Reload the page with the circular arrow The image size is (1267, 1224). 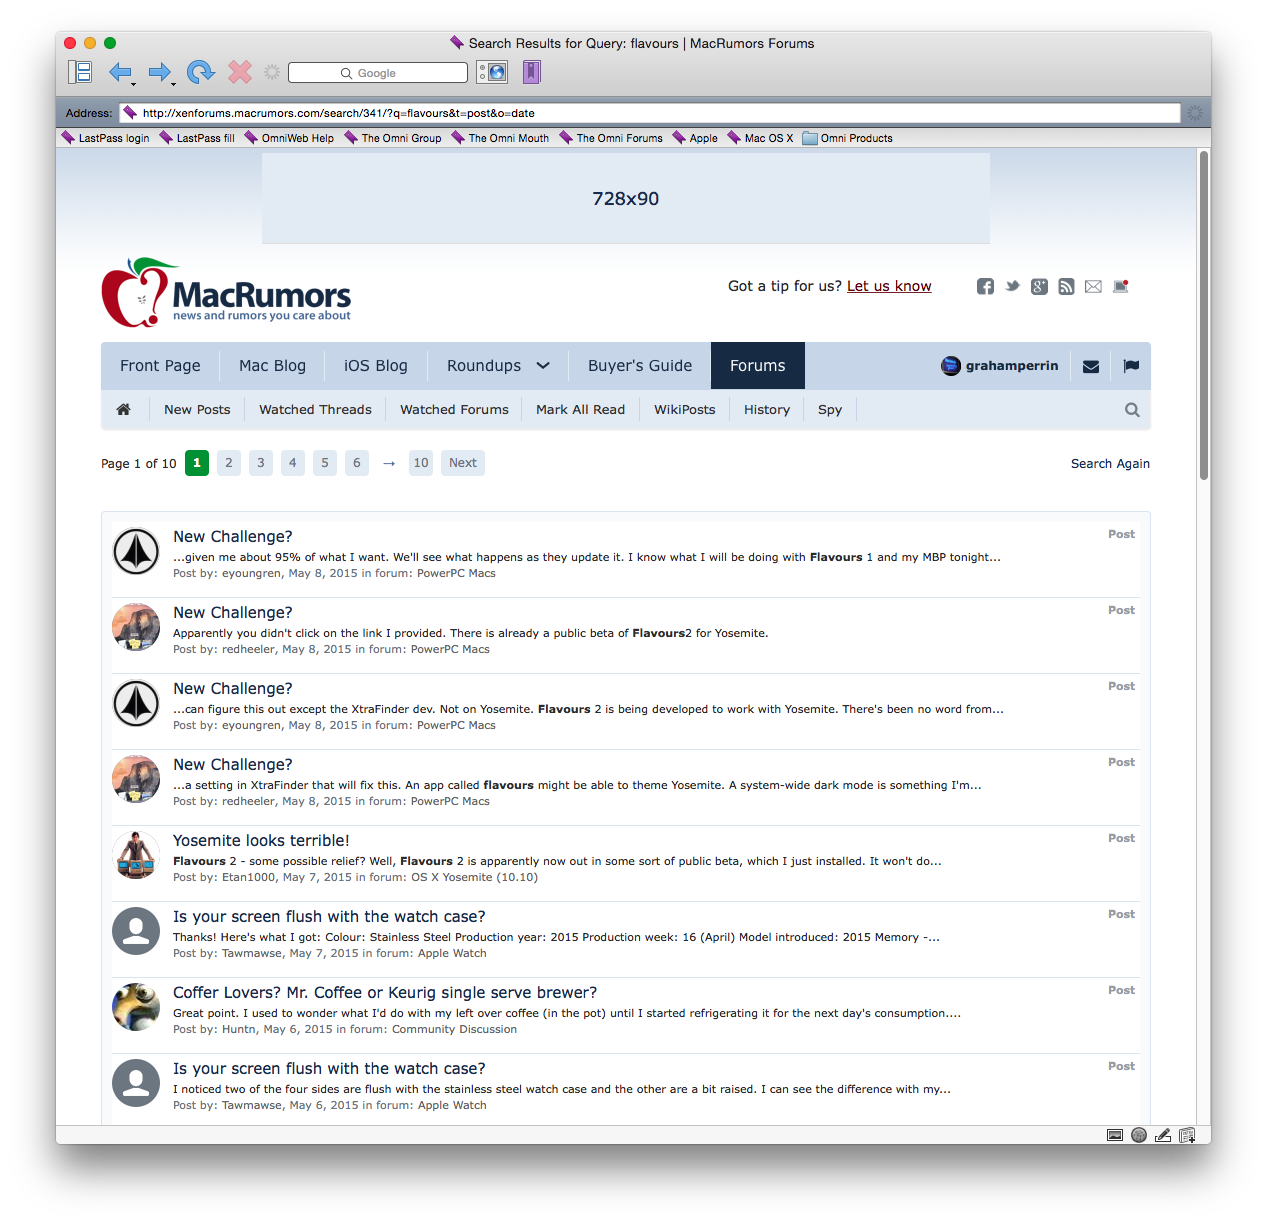tap(200, 72)
